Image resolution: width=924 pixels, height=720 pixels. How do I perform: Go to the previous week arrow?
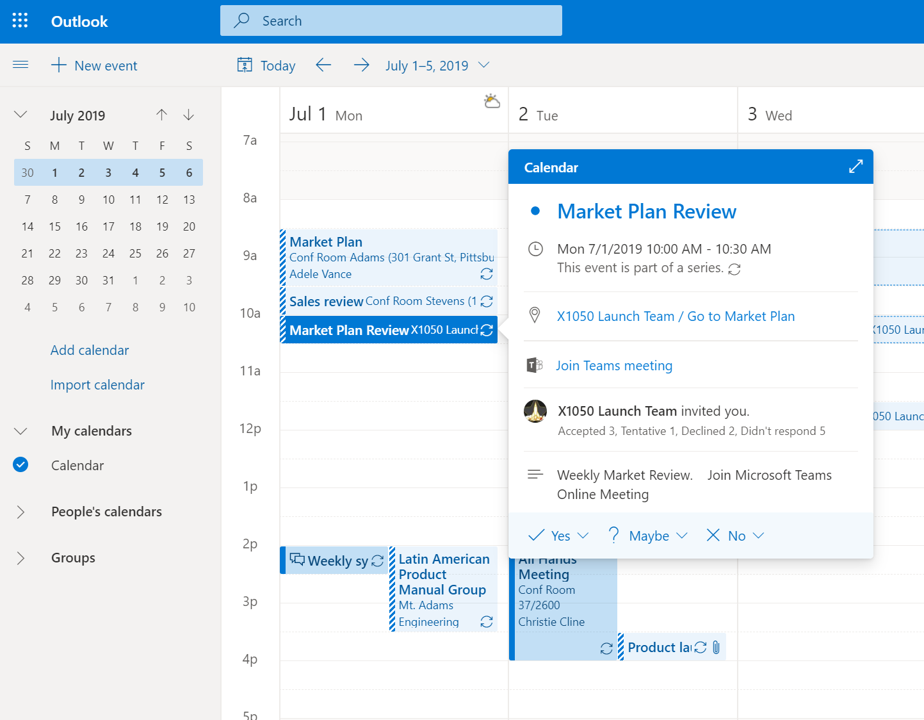pos(324,65)
